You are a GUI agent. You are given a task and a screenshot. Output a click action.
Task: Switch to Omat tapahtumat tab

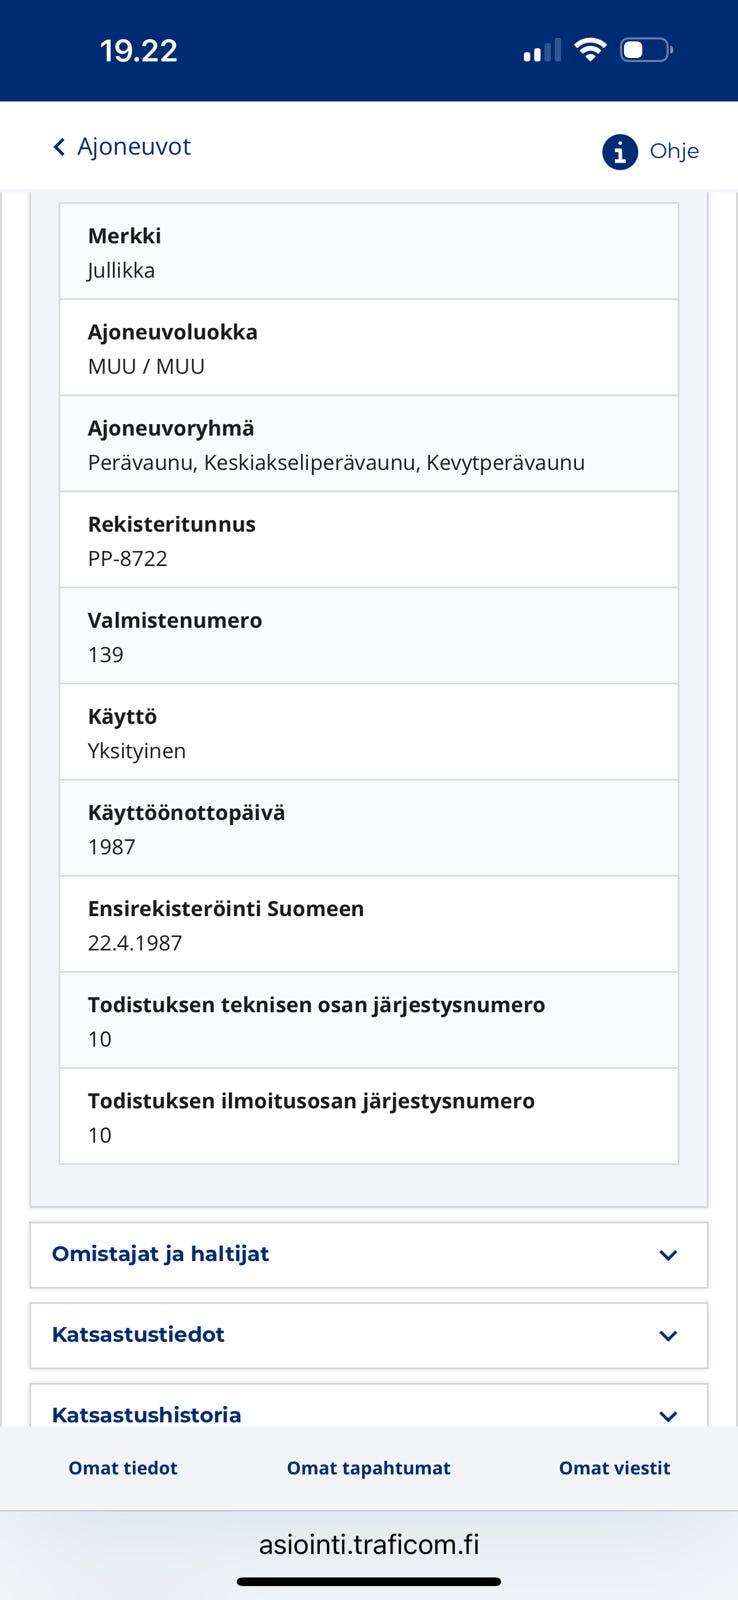369,1468
